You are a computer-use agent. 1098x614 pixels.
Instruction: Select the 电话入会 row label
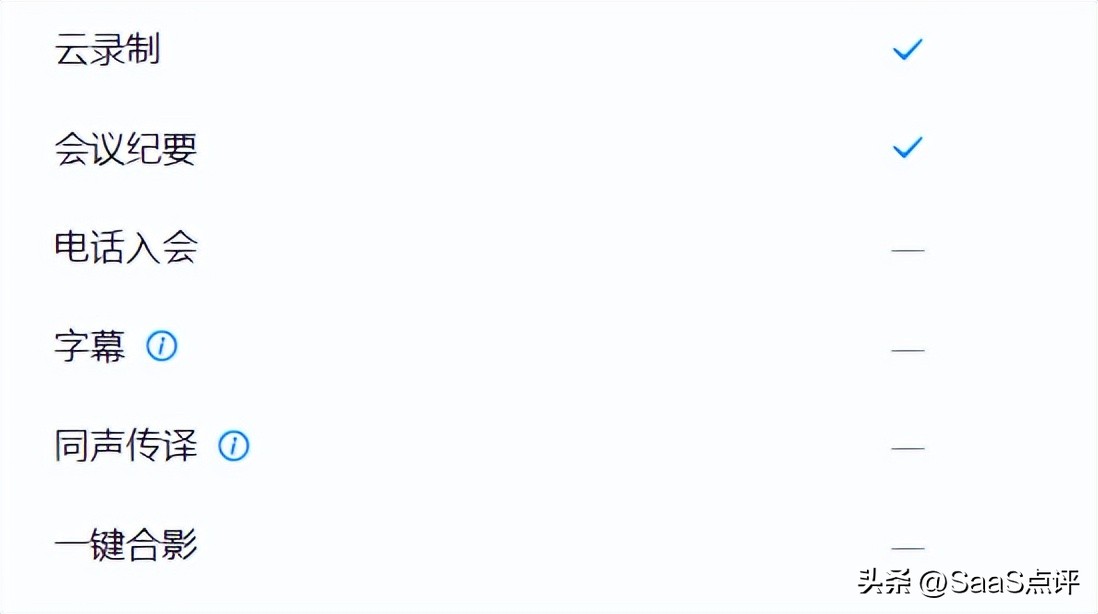[x=125, y=247]
